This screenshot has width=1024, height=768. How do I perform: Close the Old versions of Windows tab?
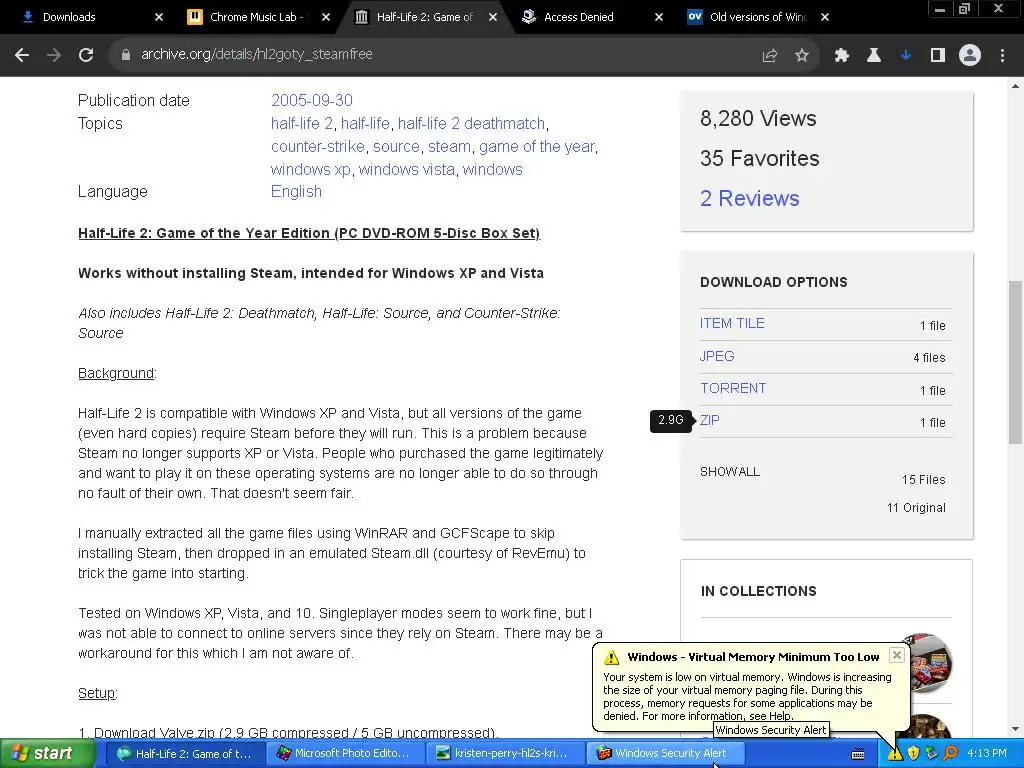click(x=825, y=17)
